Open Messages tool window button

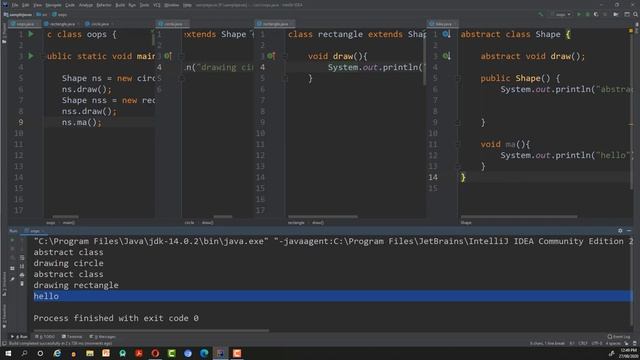click(102, 337)
